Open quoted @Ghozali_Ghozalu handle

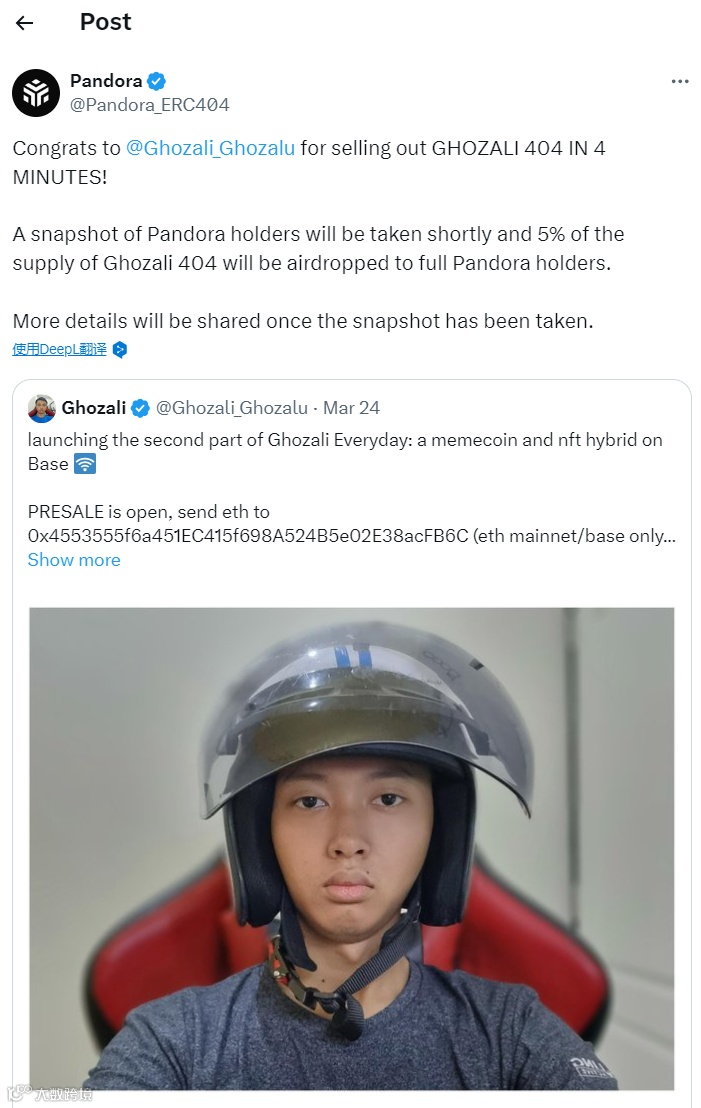click(x=232, y=408)
